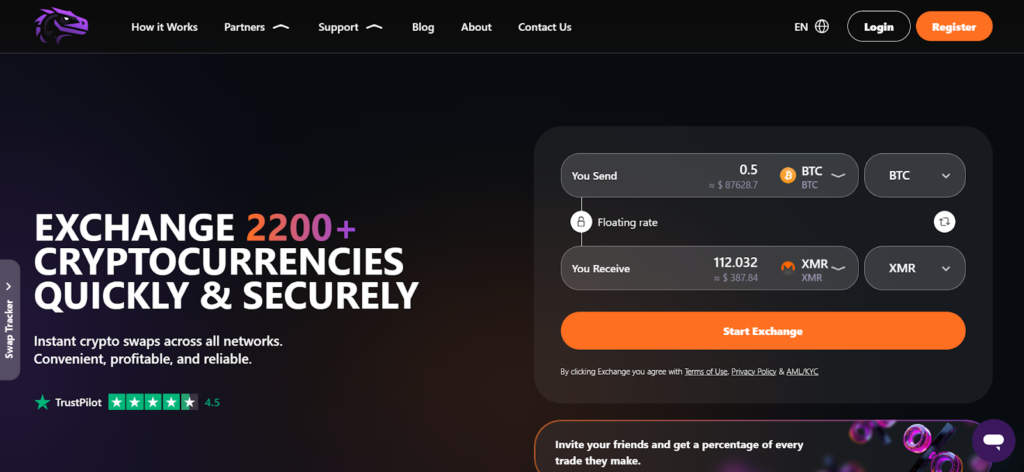
Task: Expand the Partners menu
Action: (256, 27)
